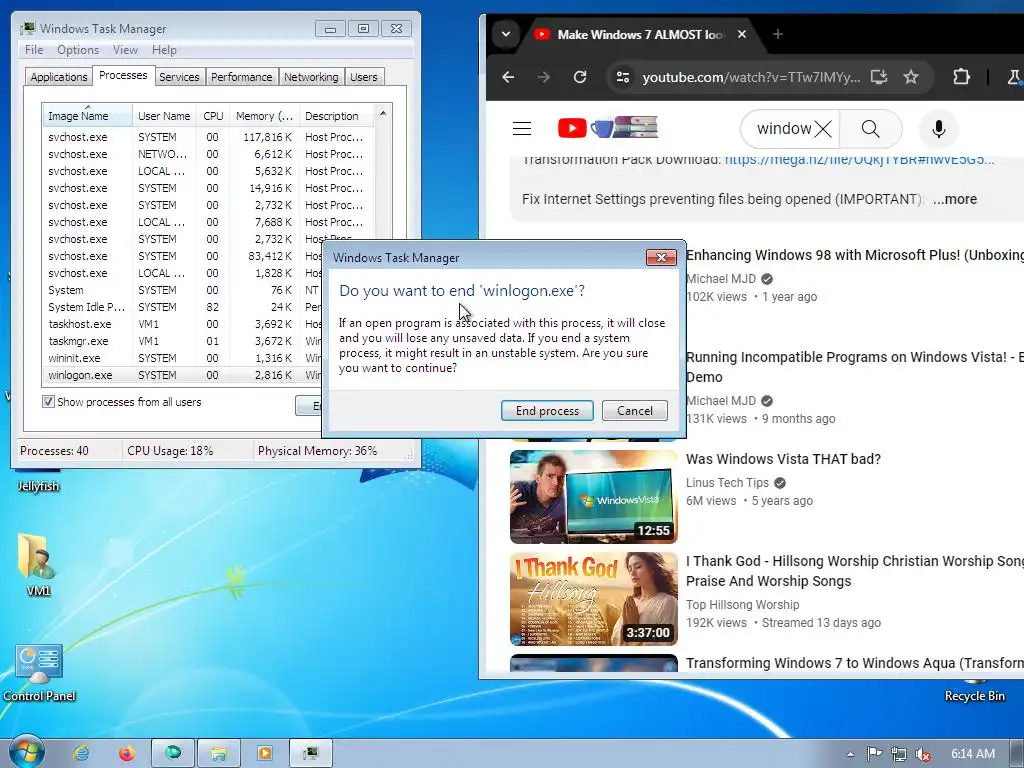Clear the YouTube search box
Viewport: 1024px width, 768px height.
[x=823, y=129]
